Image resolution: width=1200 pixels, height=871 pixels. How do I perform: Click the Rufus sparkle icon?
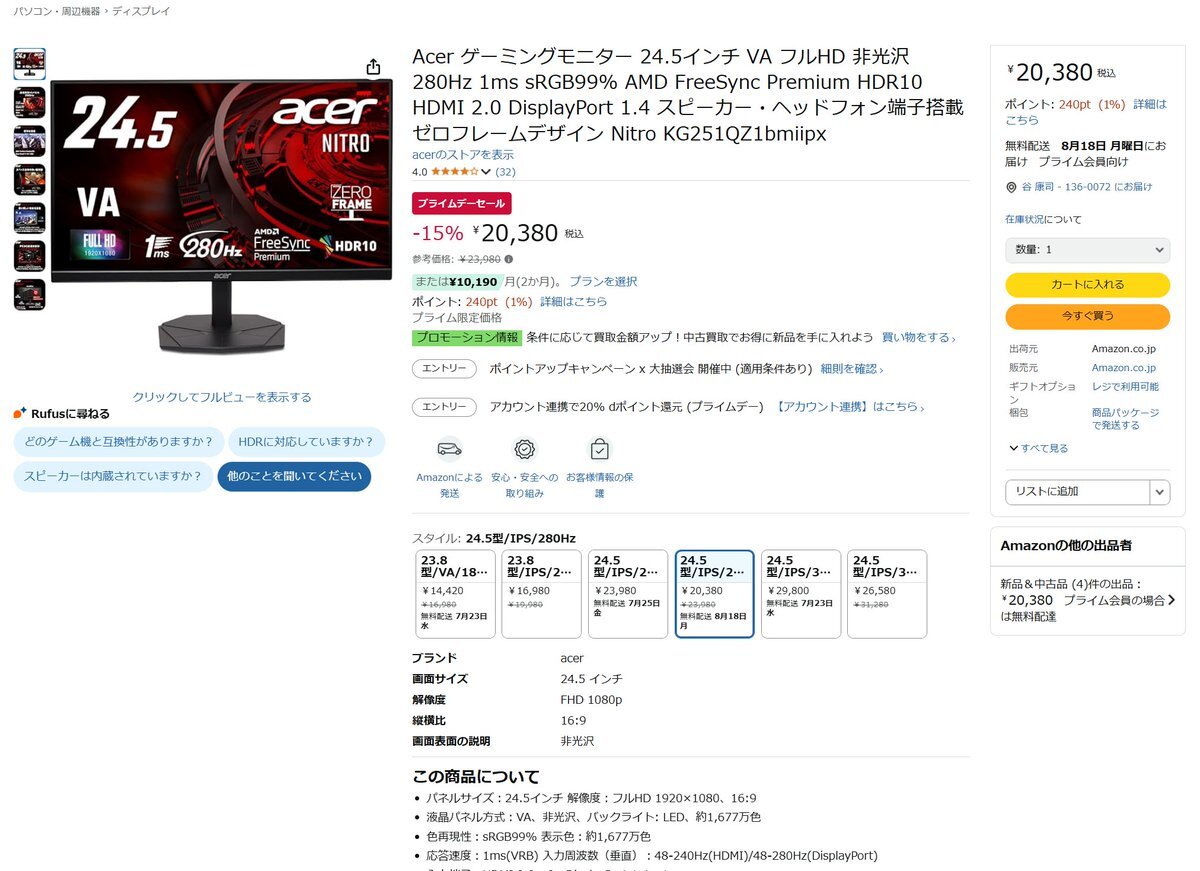coord(20,413)
